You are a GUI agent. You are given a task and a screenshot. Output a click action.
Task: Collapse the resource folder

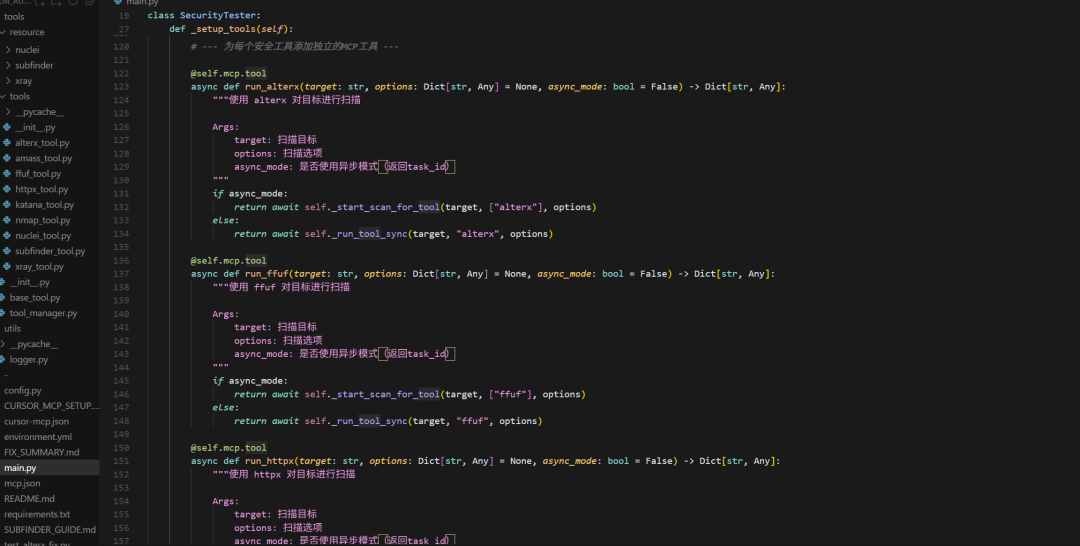[x=3, y=32]
